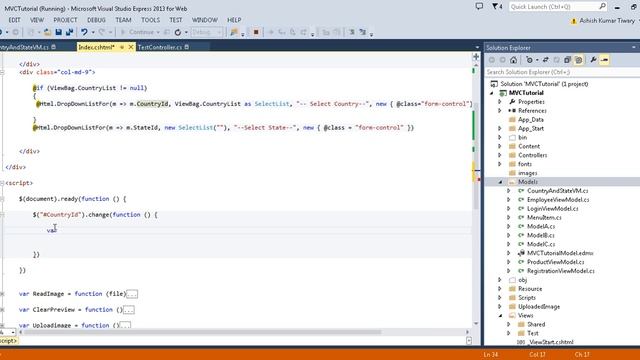Click Solution Explorer Back arrow
This screenshot has height=360, width=640.
(x=492, y=60)
